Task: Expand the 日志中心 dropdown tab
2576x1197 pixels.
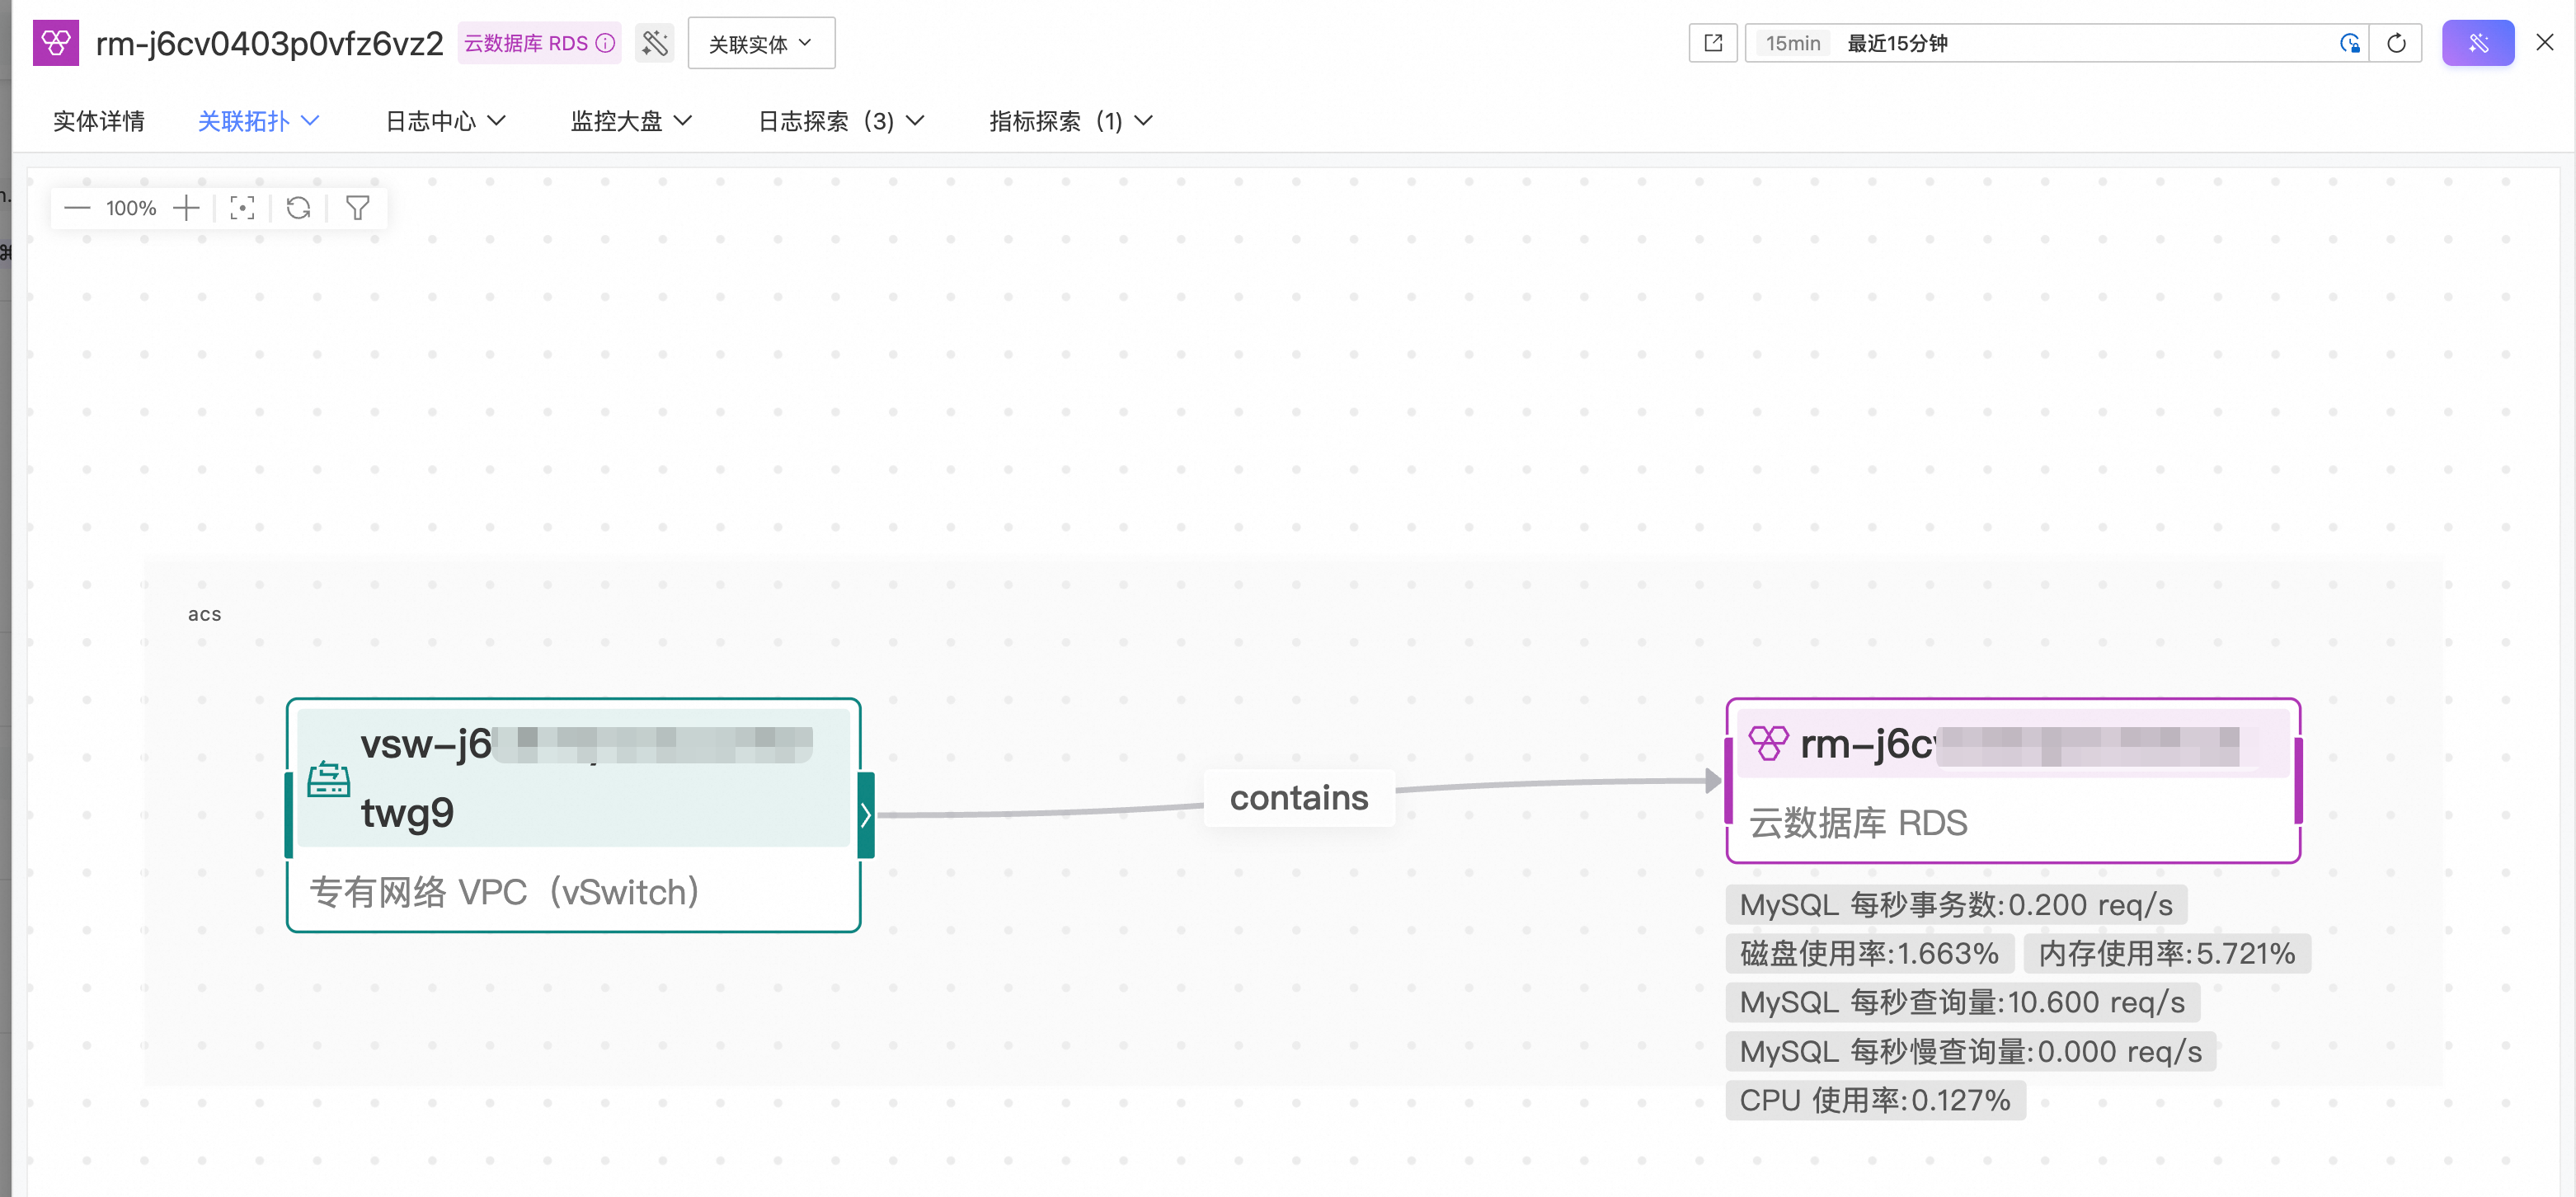Action: click(445, 121)
